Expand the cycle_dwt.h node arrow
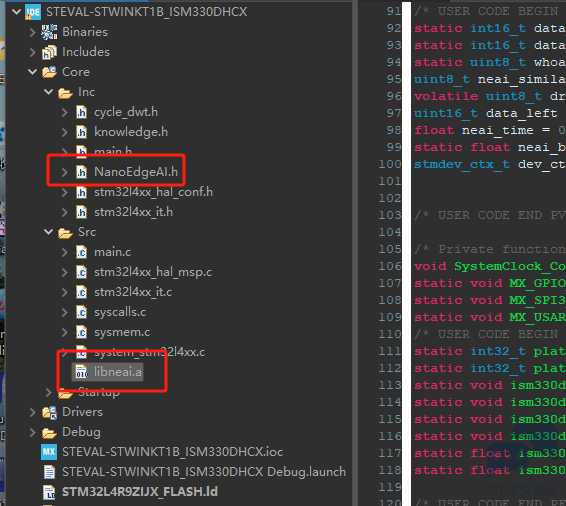The image size is (566, 506). [x=65, y=113]
